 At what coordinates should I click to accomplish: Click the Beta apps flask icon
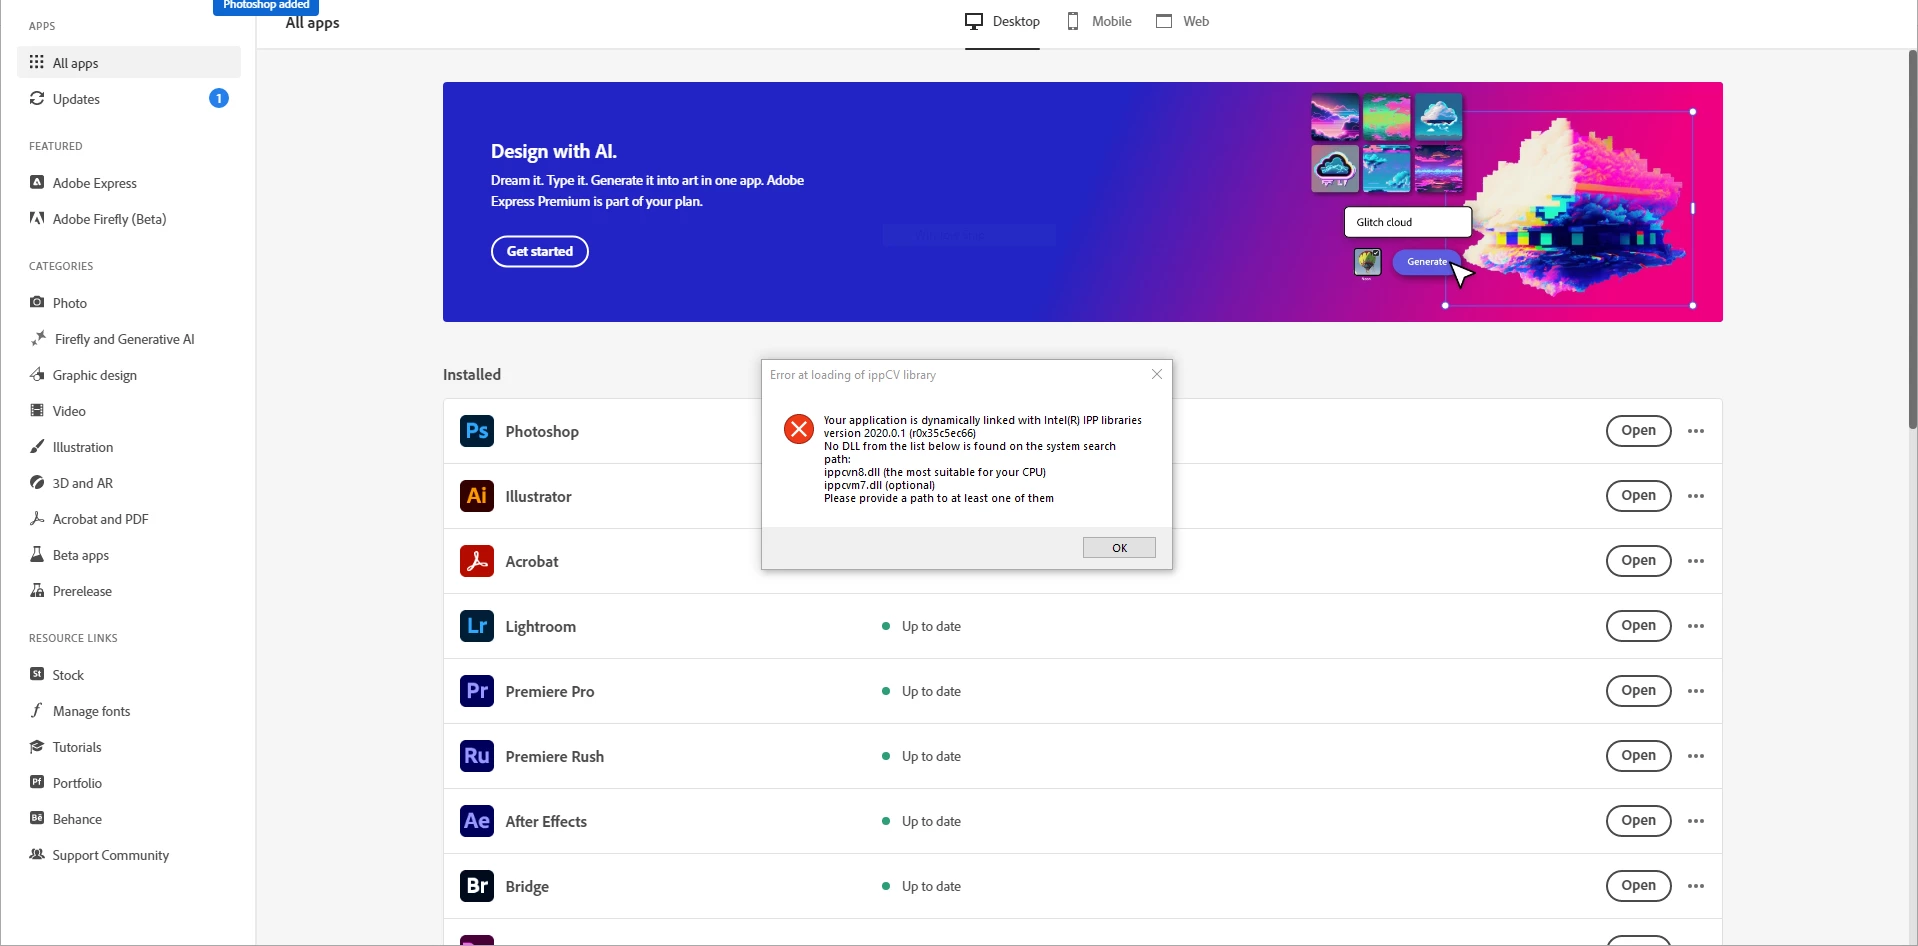(37, 554)
